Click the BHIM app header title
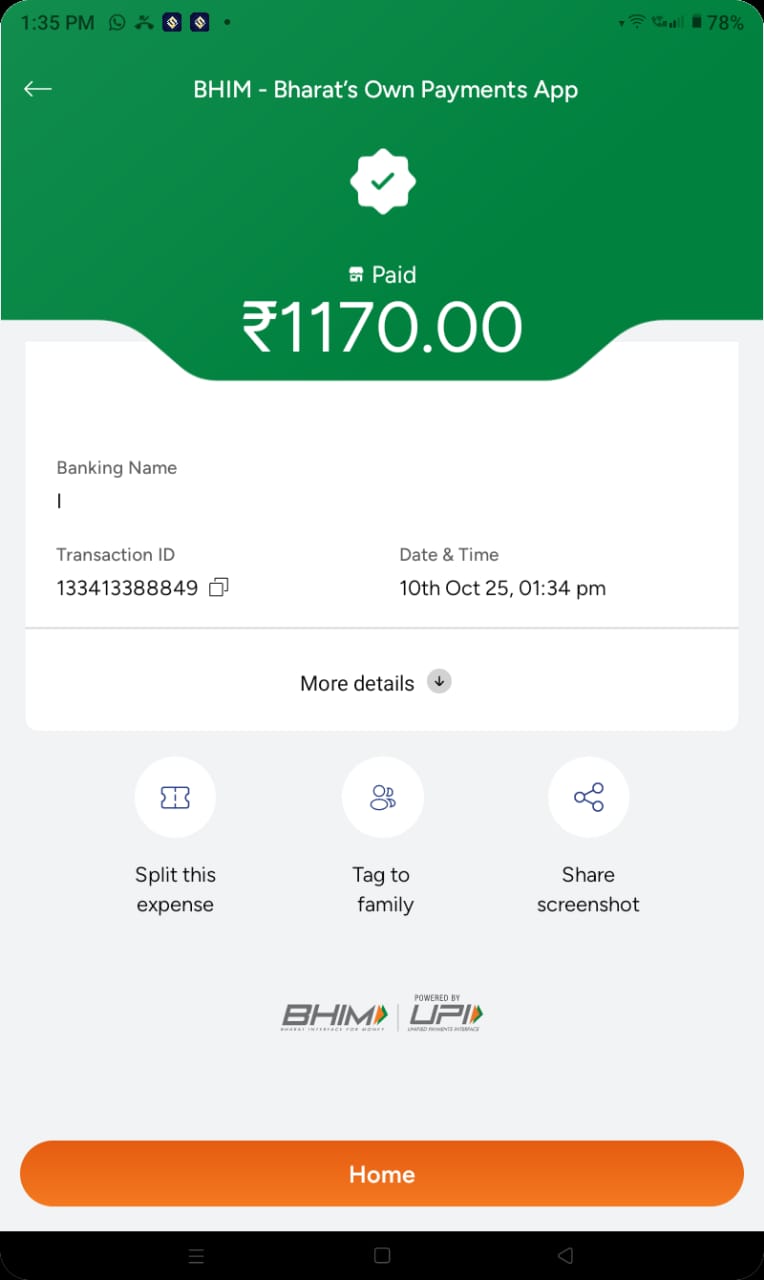The height and width of the screenshot is (1280, 764). pos(385,89)
